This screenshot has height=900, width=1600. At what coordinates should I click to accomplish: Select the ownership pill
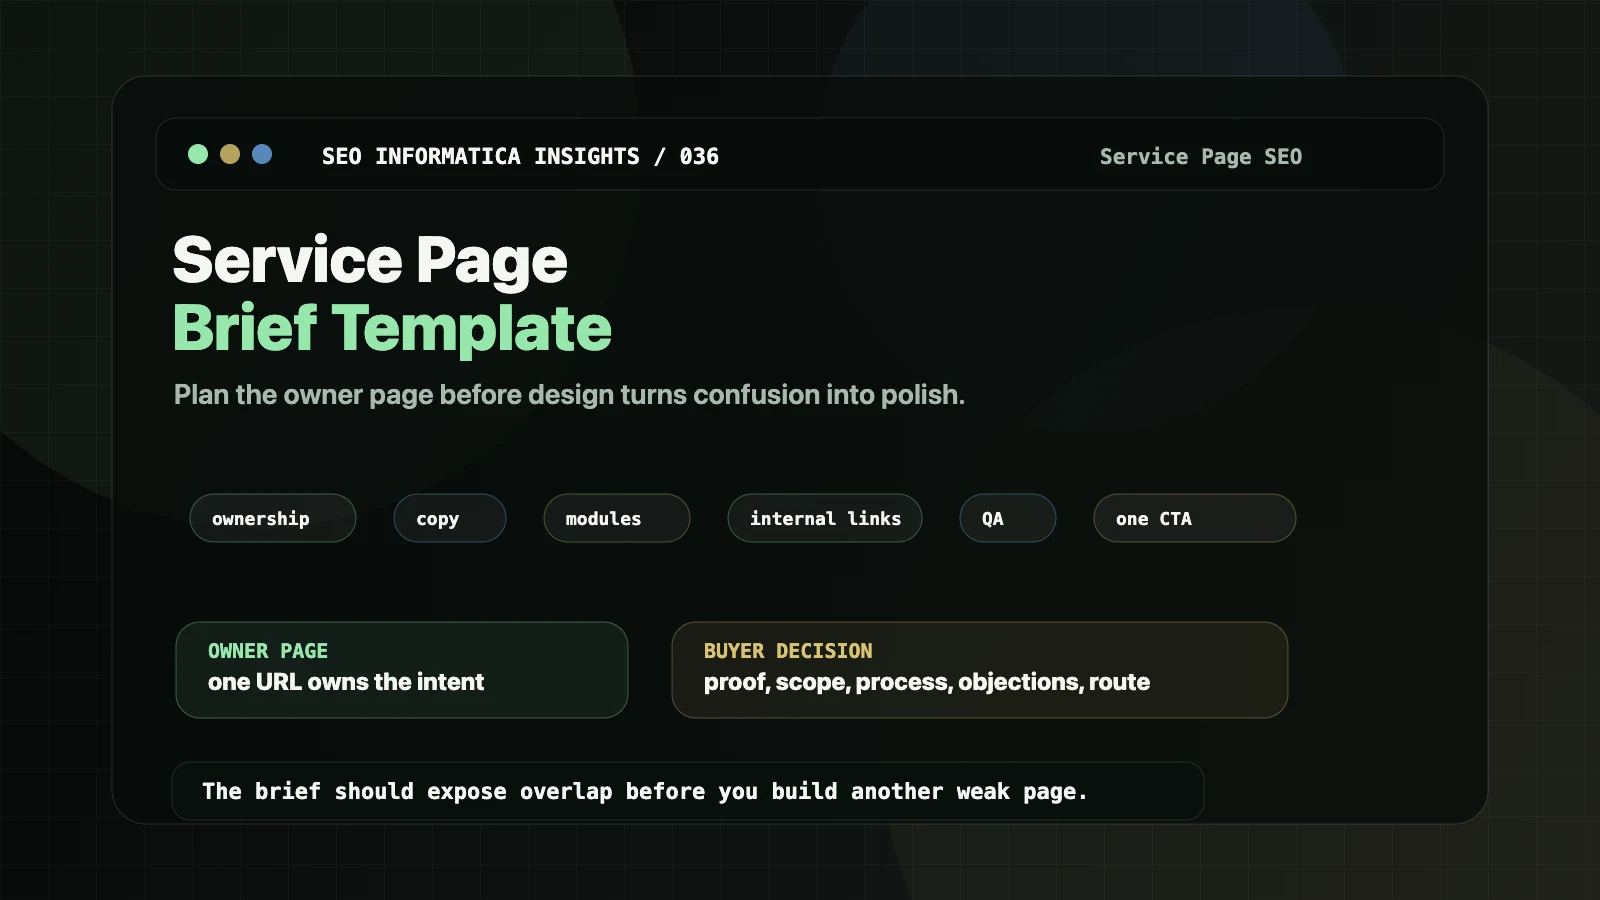click(273, 518)
